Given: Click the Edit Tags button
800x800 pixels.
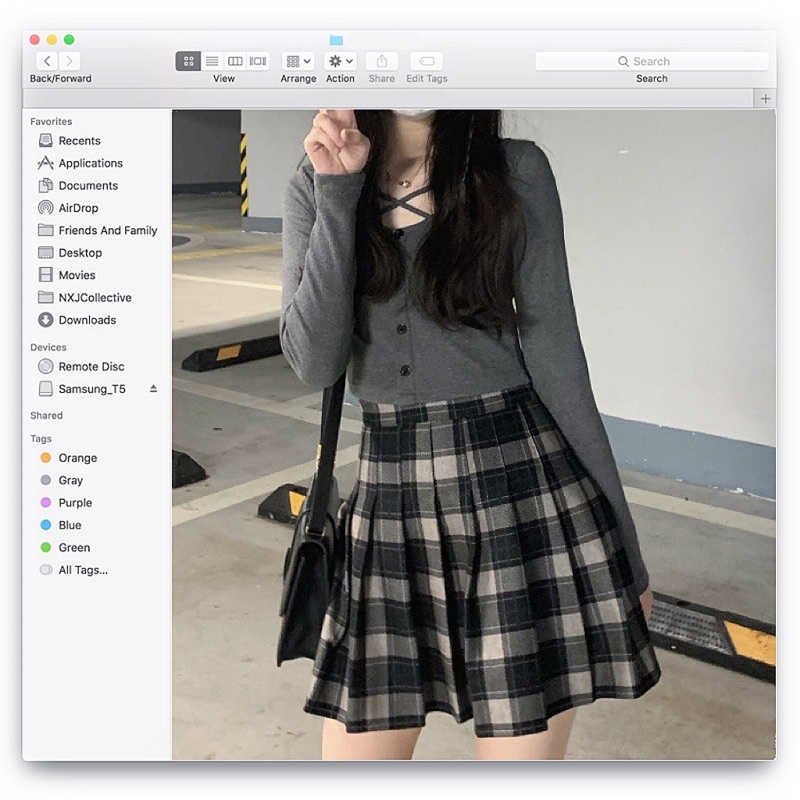Looking at the screenshot, I should click(426, 61).
